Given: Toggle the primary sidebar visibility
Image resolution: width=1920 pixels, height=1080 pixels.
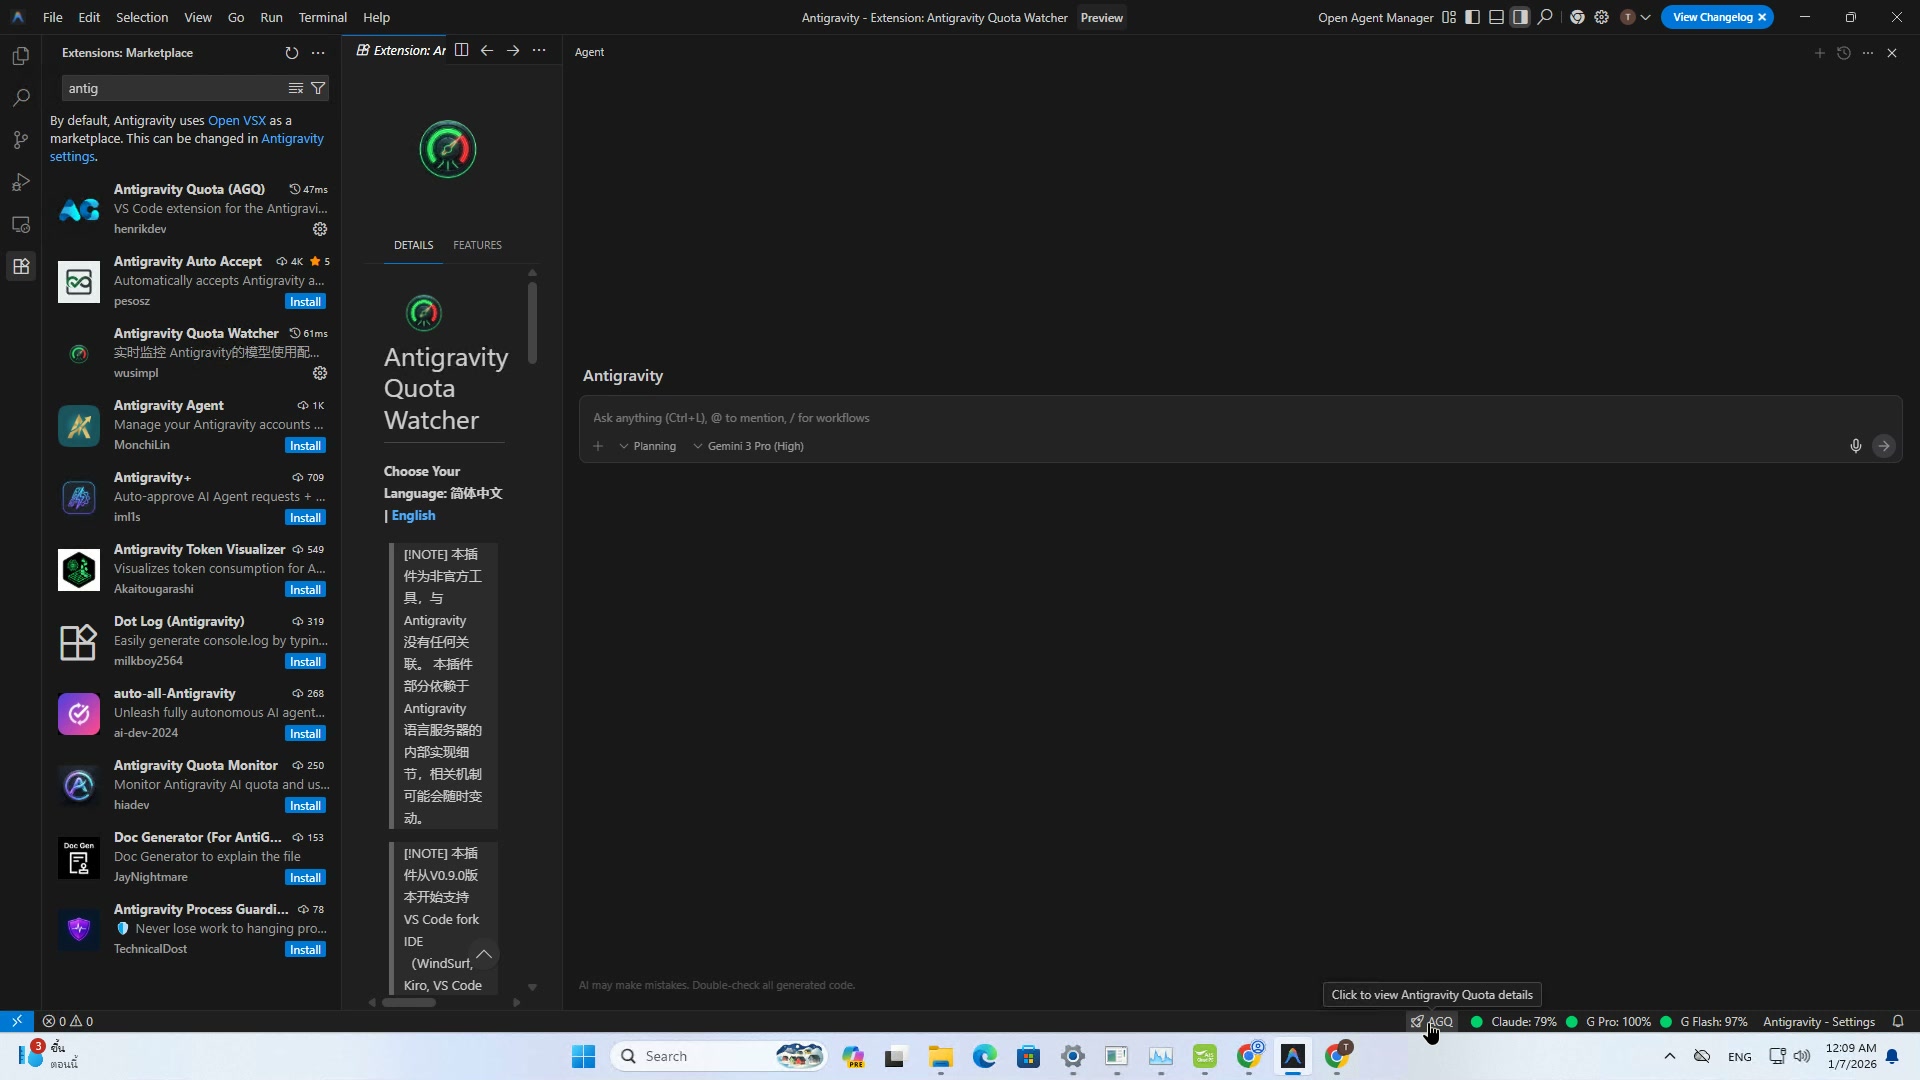Looking at the screenshot, I should [x=1471, y=17].
